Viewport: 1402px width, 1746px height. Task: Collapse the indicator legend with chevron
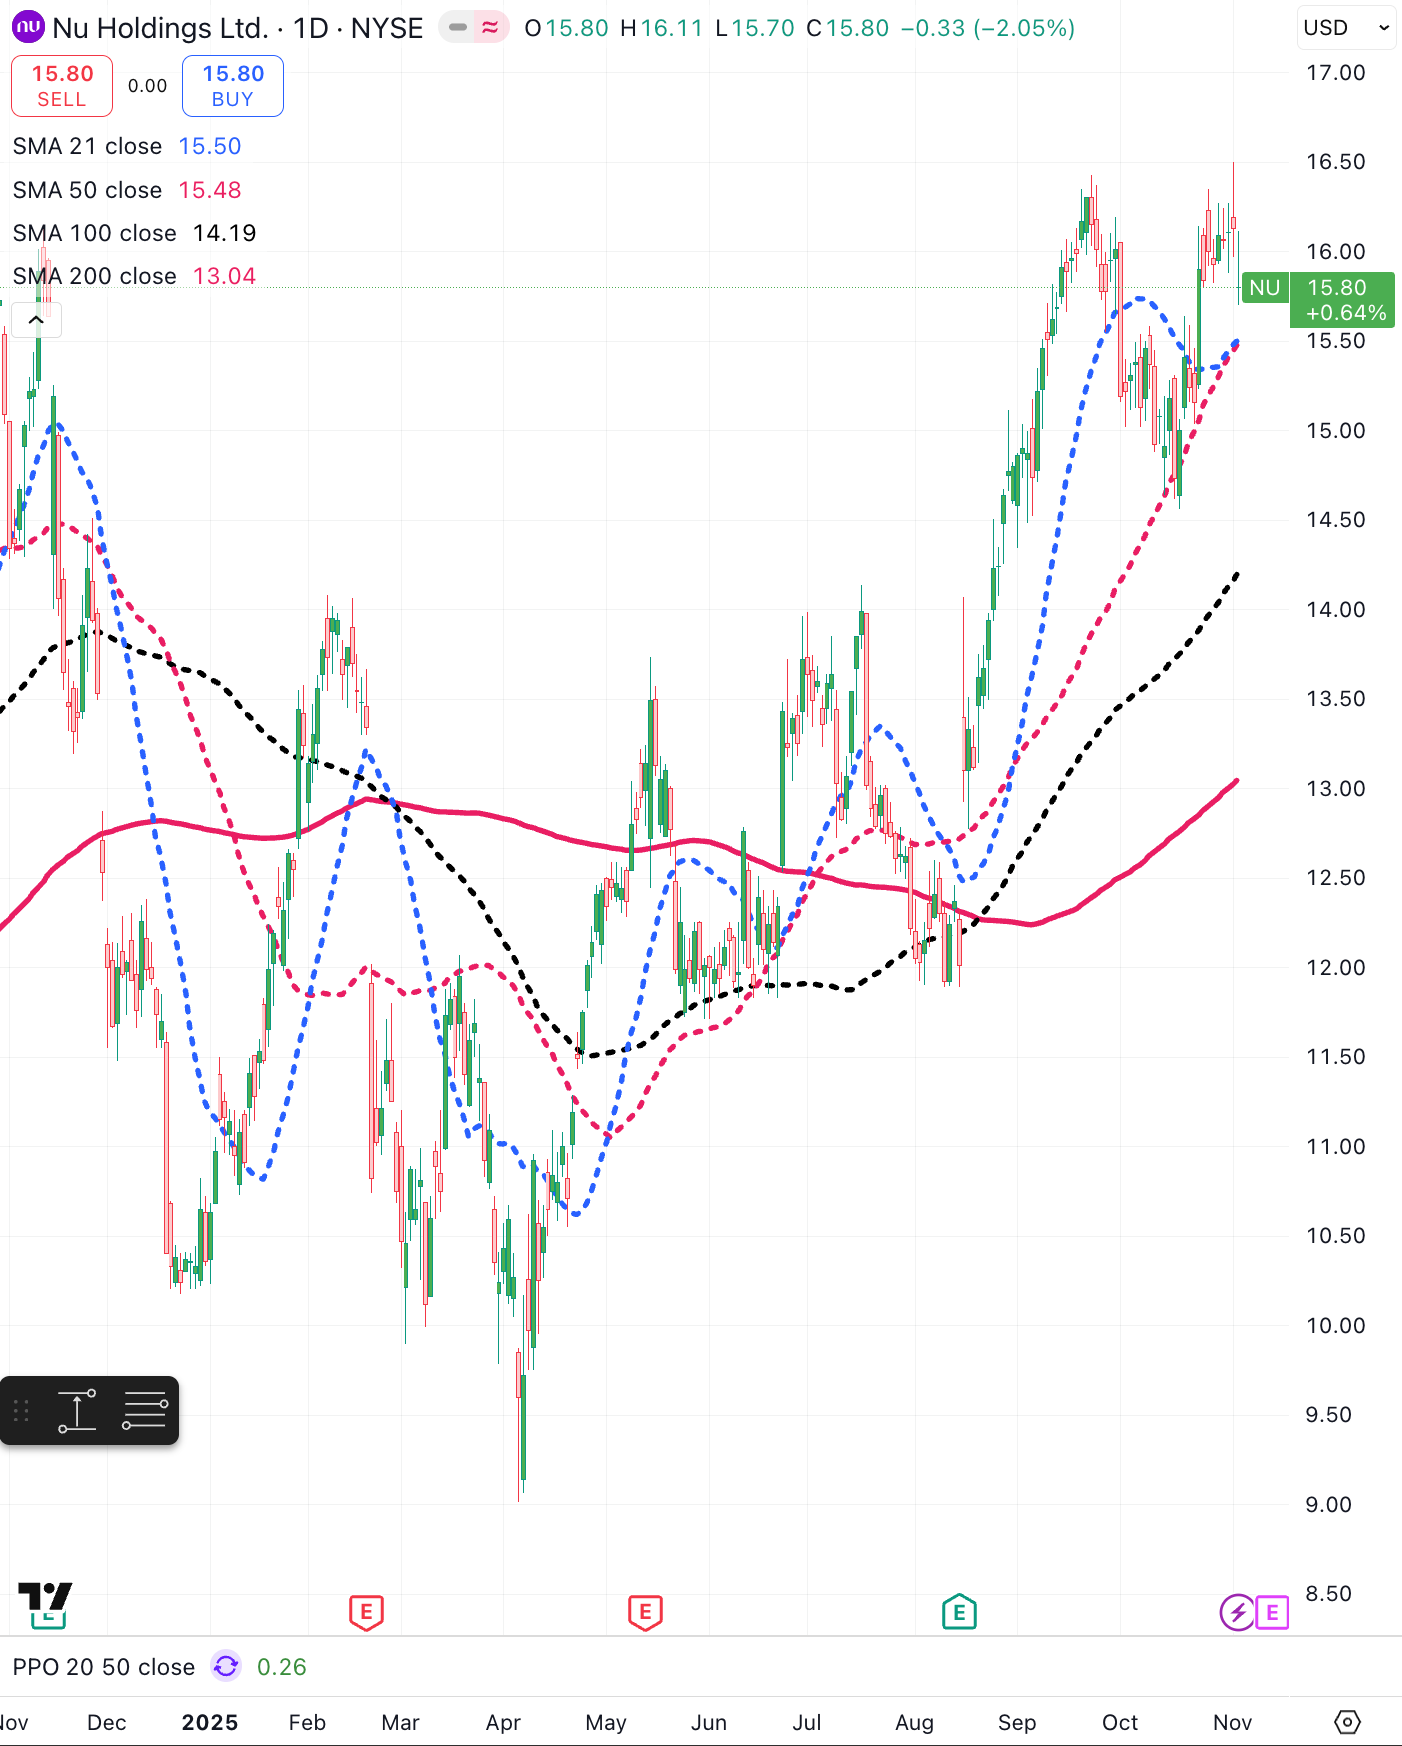(x=36, y=320)
